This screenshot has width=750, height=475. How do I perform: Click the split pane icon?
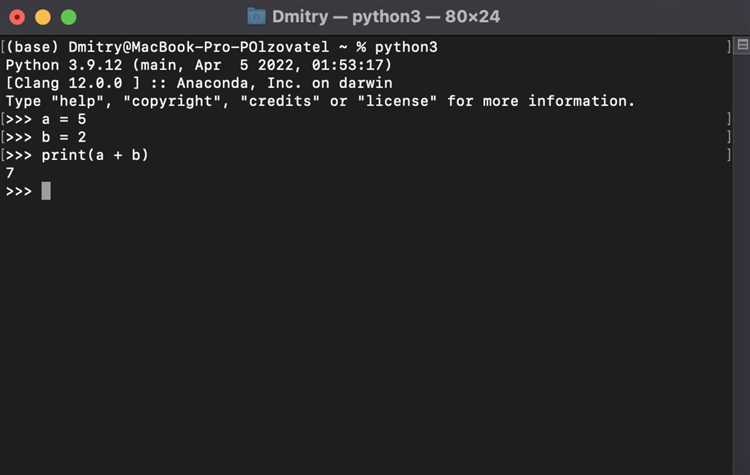(742, 46)
